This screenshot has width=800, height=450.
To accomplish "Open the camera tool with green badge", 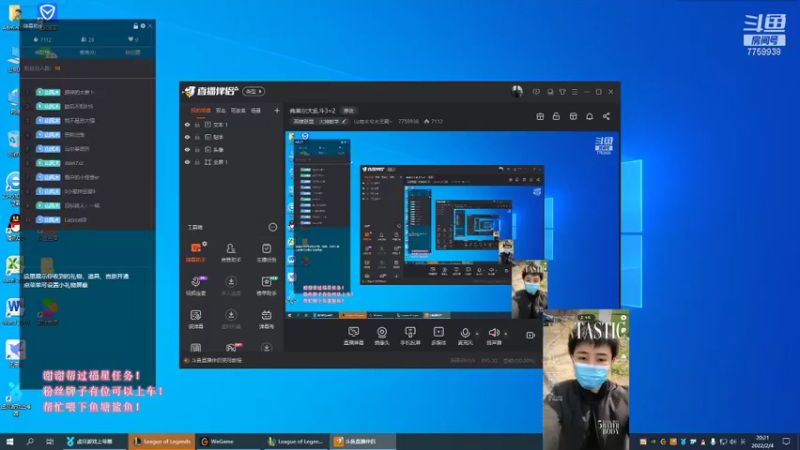I will coord(266,285).
